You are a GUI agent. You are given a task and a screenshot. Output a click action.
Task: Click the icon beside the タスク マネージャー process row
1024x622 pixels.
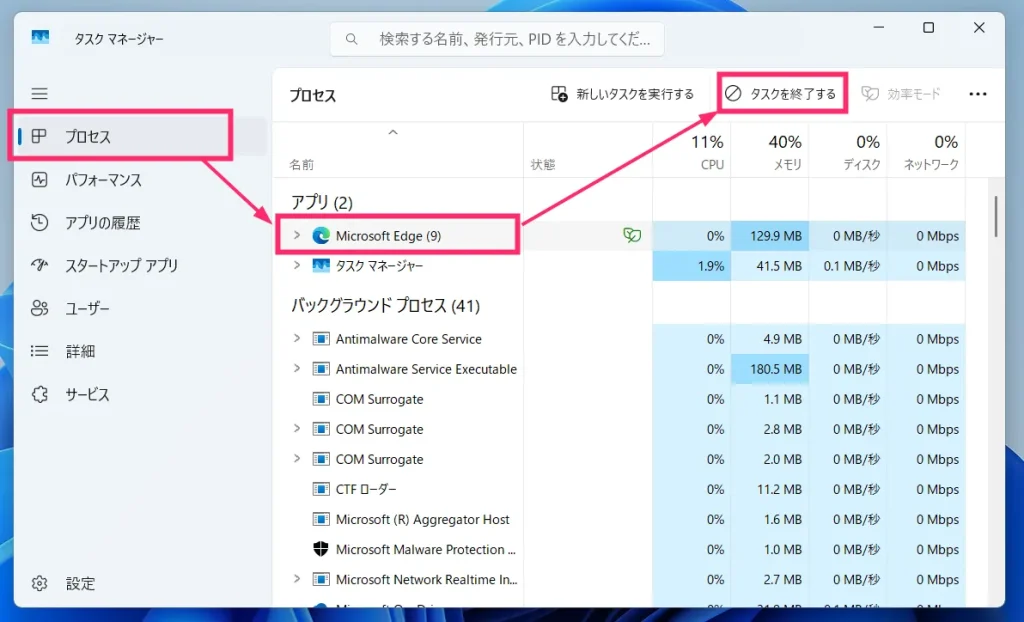pyautogui.click(x=321, y=266)
